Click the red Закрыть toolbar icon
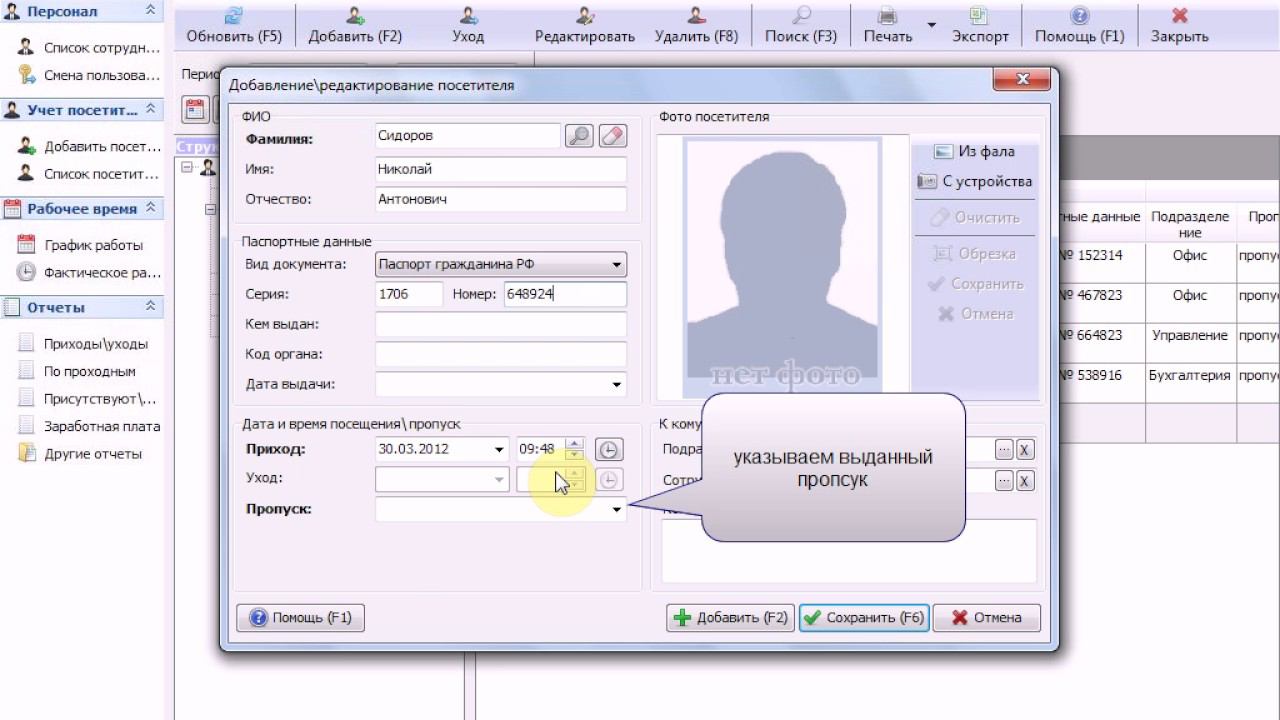 click(1180, 15)
